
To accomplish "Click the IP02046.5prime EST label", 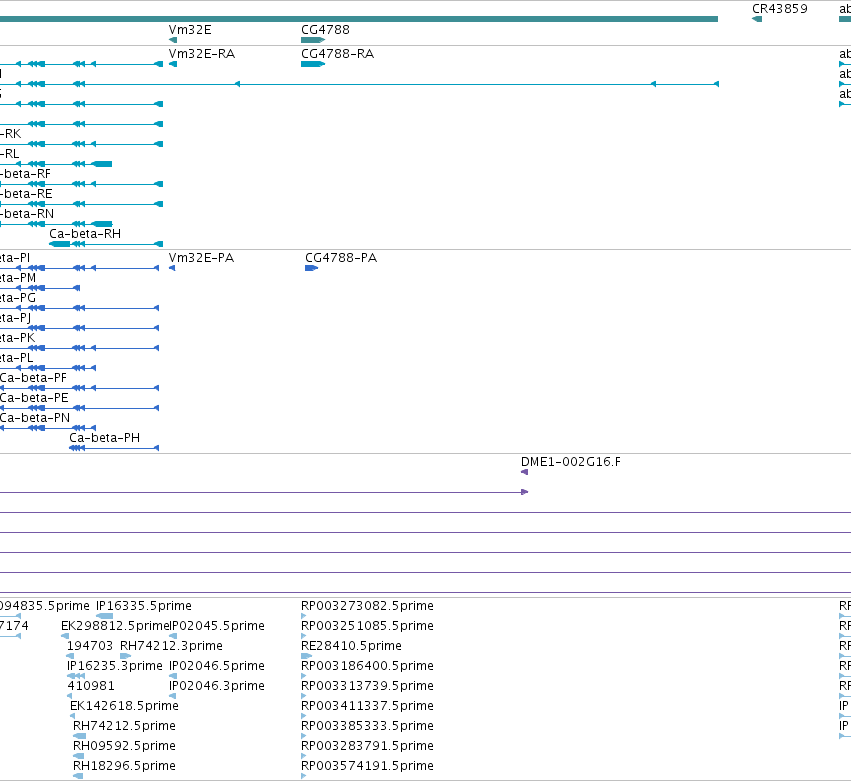I will 217,666.
